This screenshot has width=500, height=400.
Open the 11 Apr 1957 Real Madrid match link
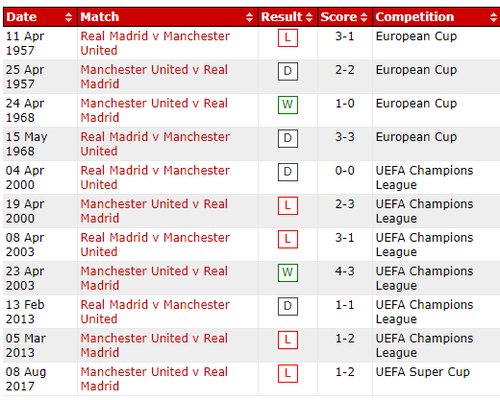coord(155,43)
